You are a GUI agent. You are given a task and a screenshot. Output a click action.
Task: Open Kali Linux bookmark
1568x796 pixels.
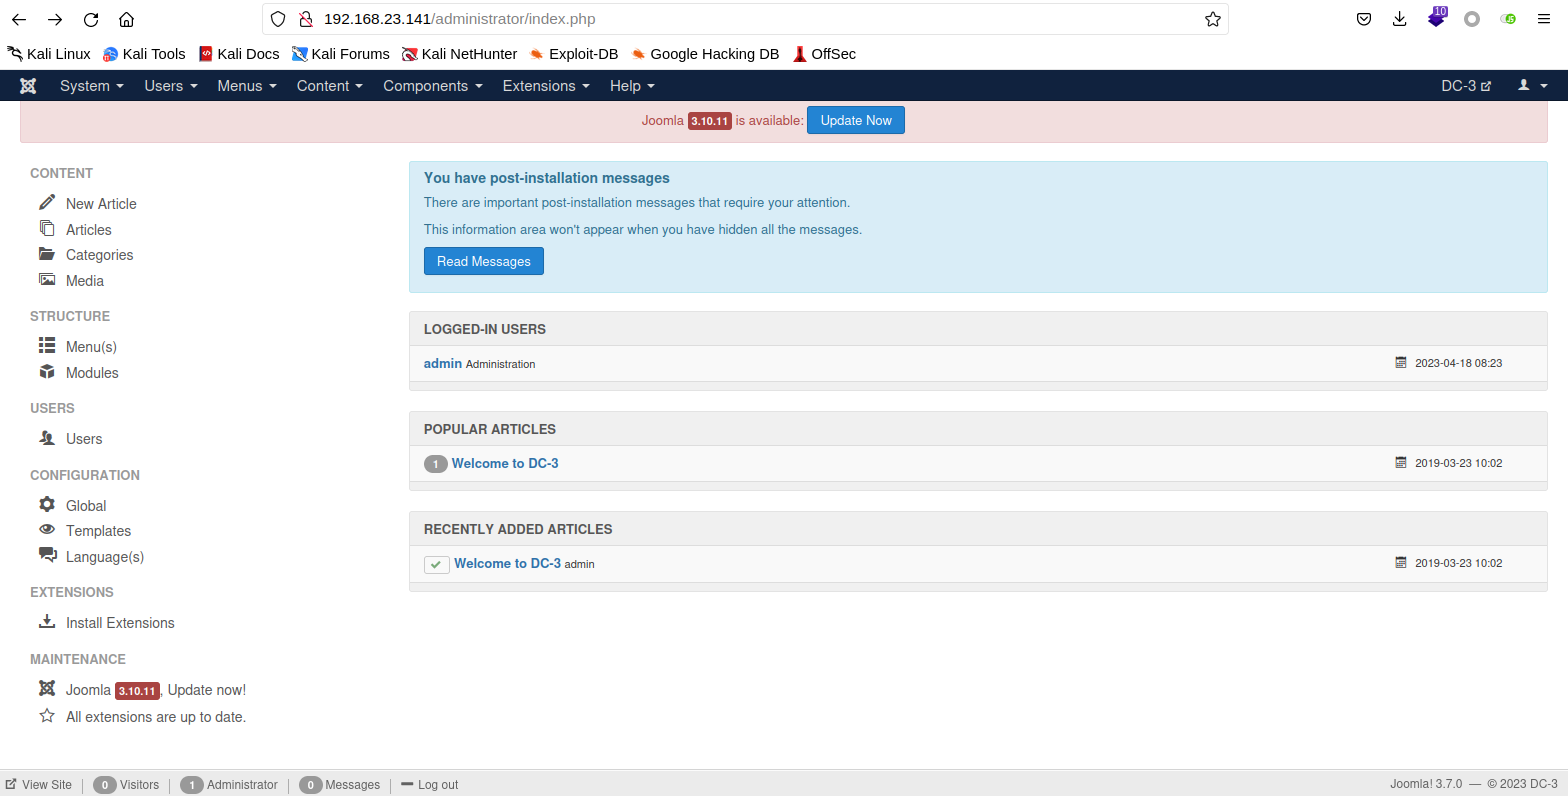49,54
